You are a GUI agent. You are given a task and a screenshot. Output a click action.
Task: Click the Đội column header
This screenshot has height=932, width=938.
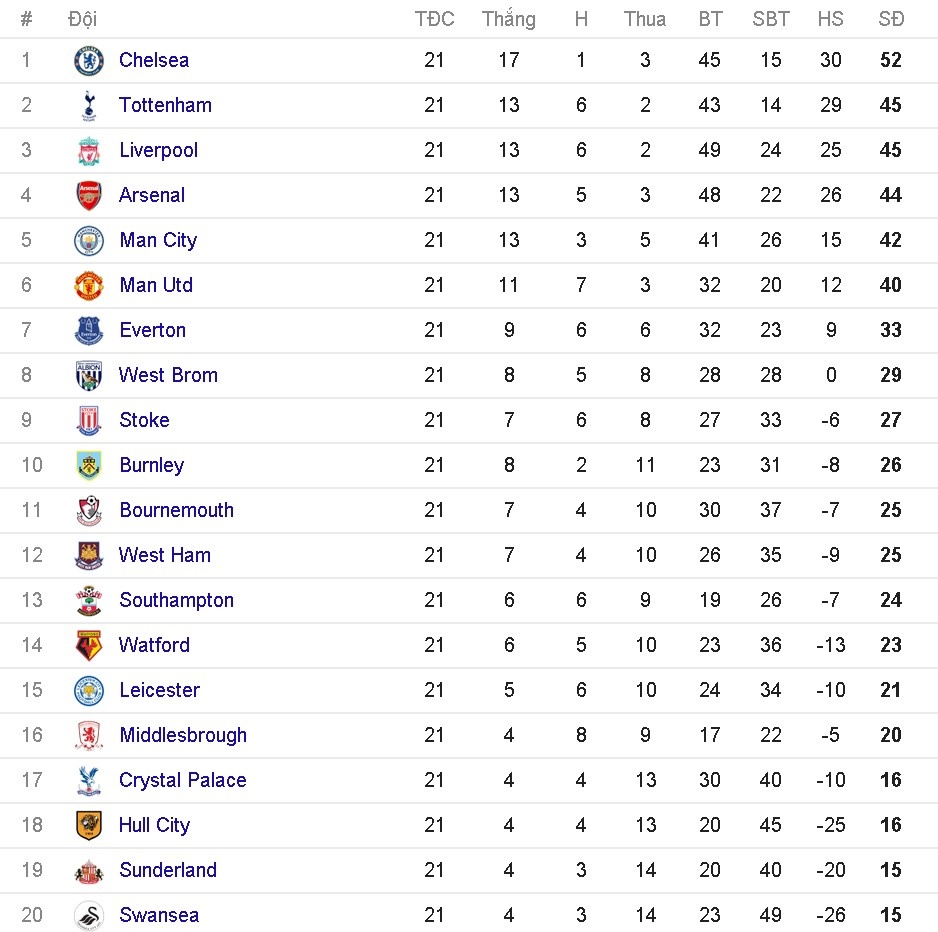82,19
